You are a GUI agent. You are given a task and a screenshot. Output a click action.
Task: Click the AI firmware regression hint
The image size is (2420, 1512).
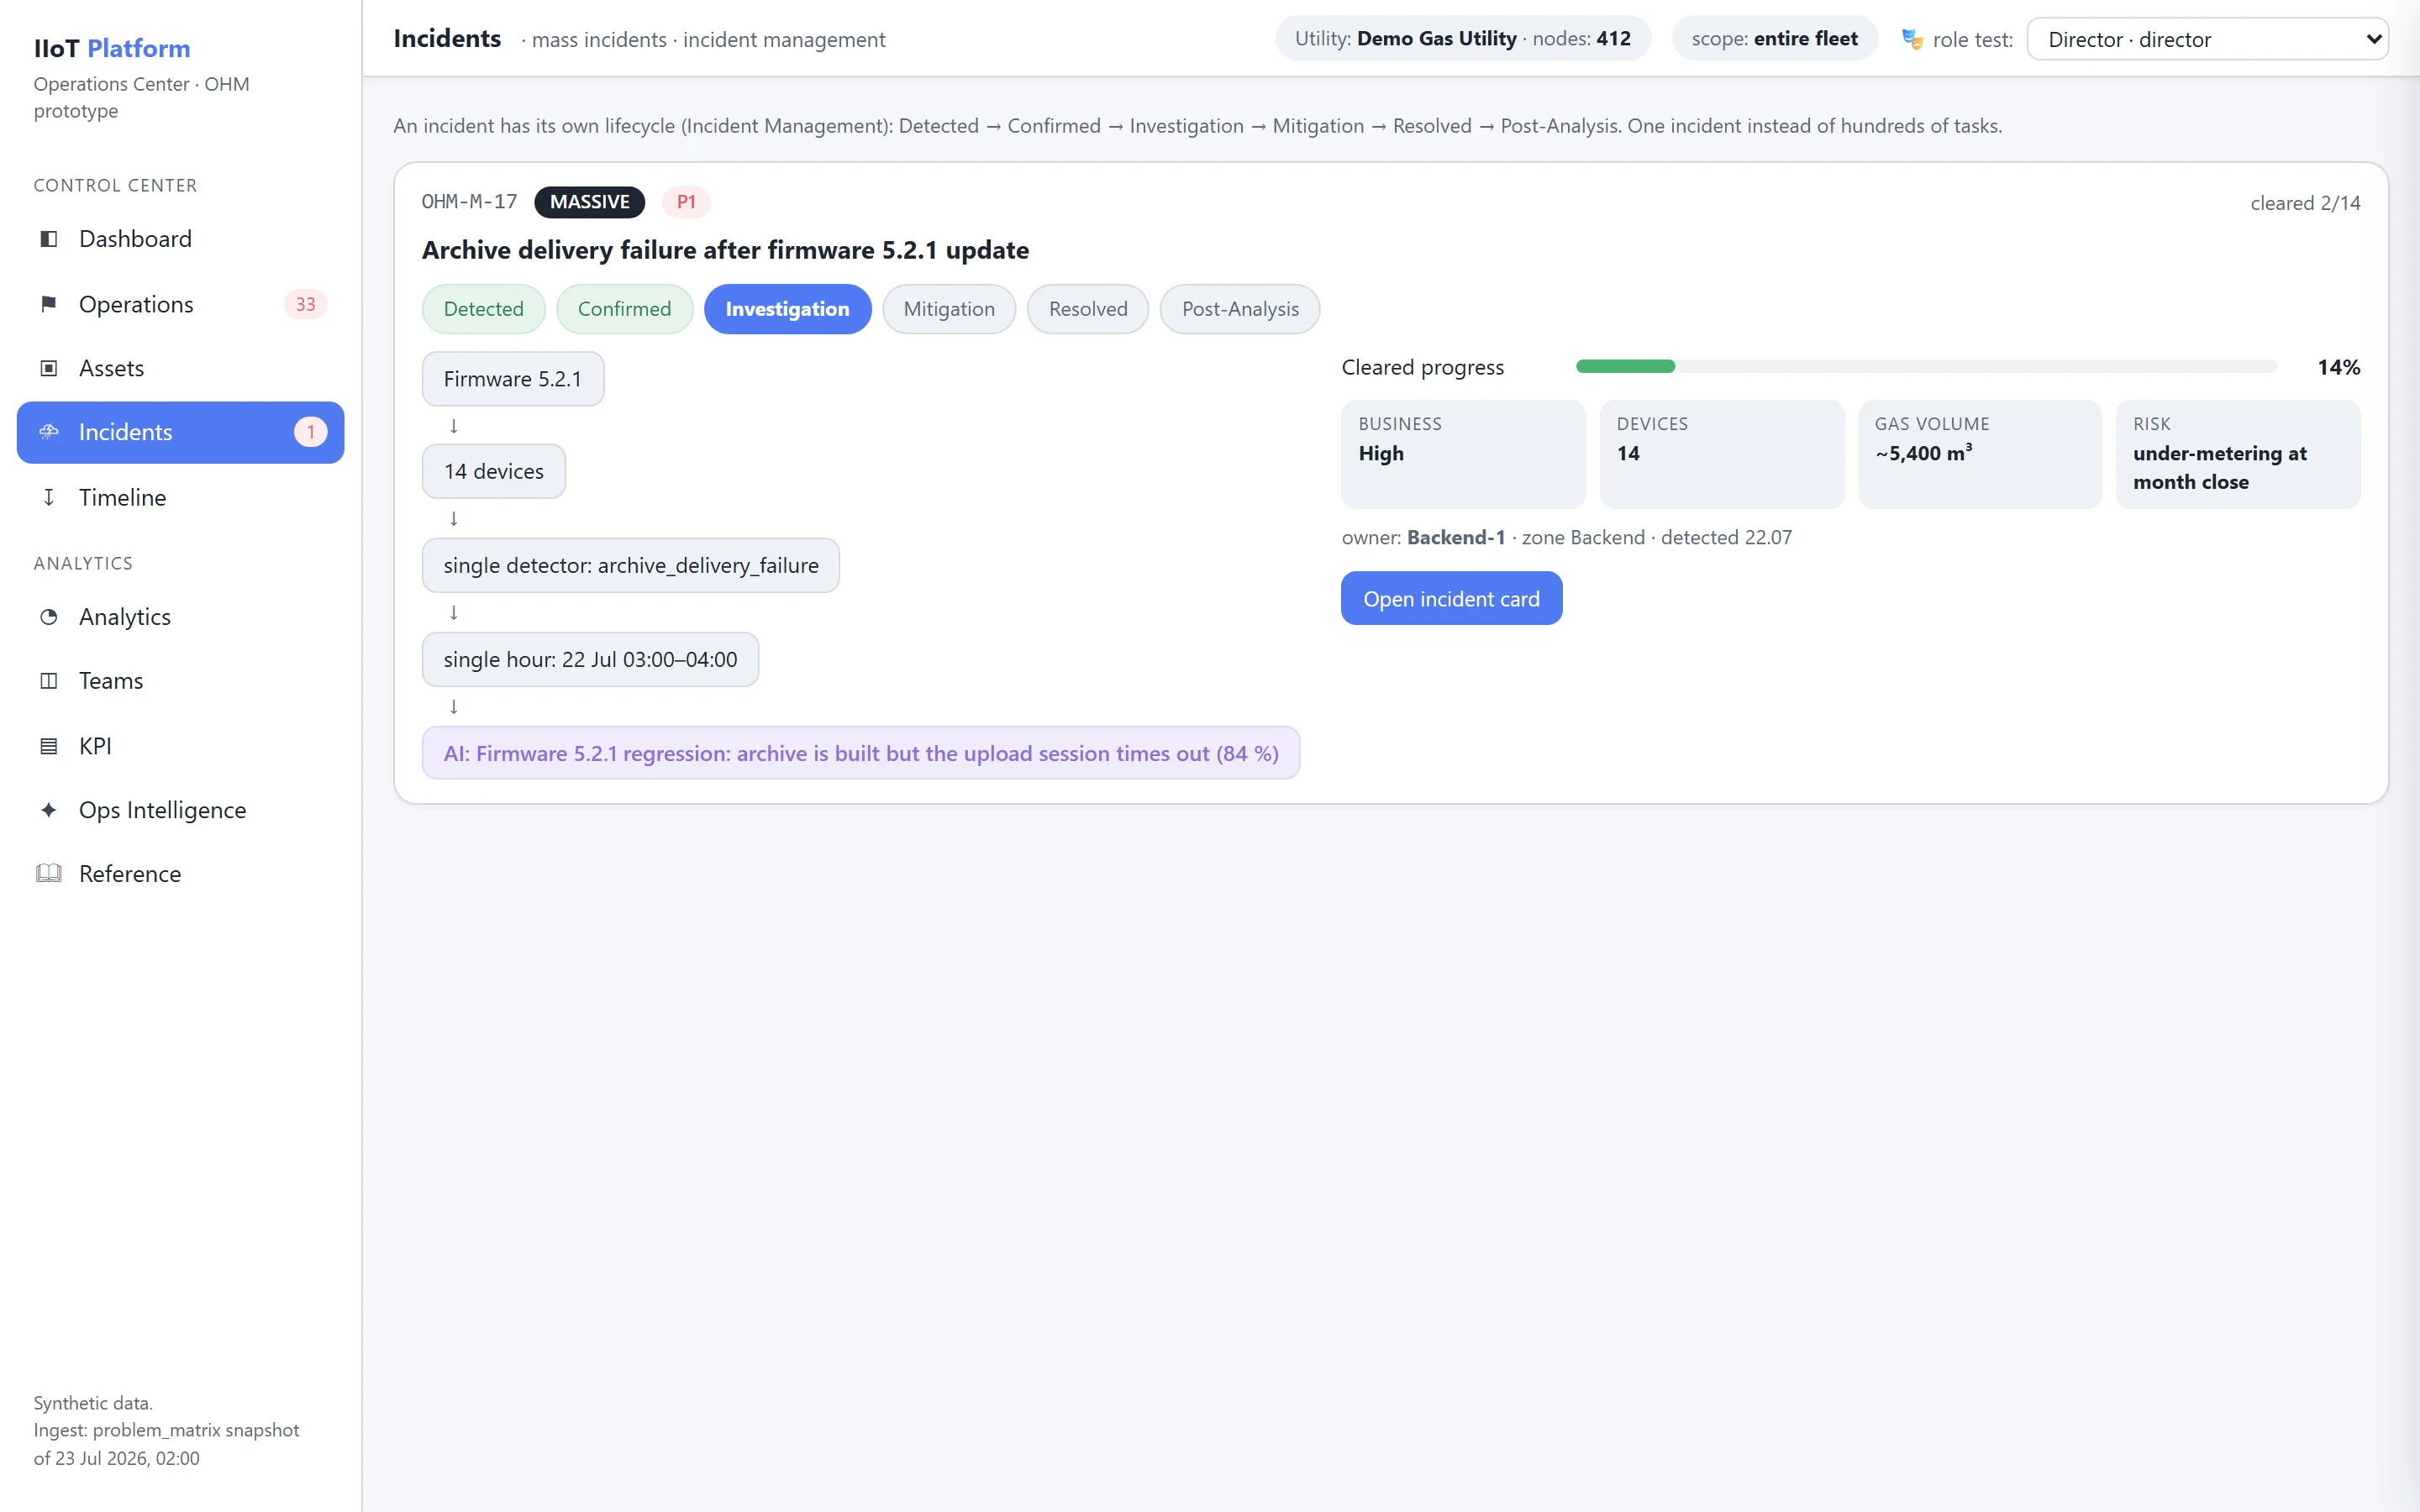pyautogui.click(x=861, y=753)
